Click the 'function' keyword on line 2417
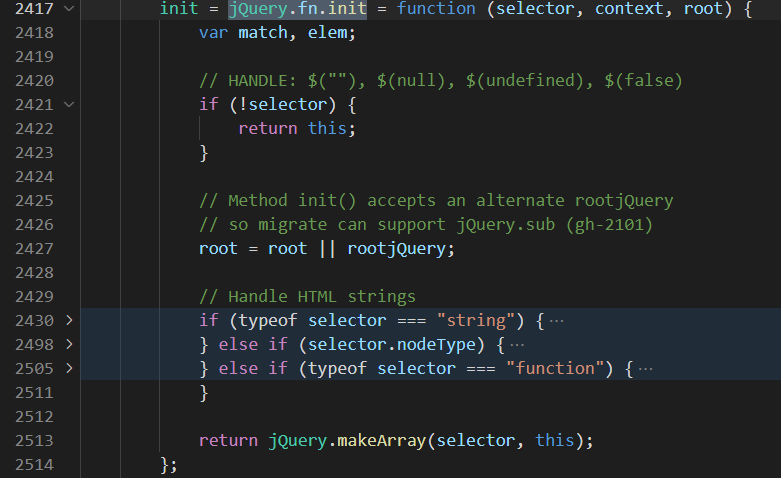 436,9
